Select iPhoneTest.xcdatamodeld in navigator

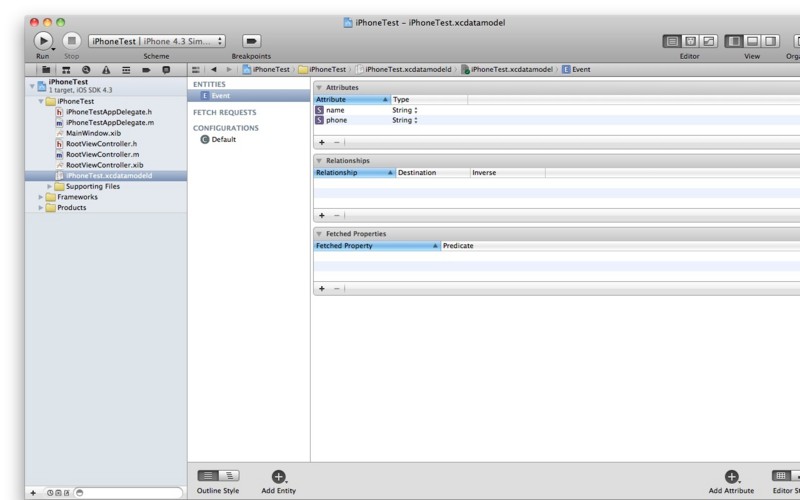(x=106, y=176)
